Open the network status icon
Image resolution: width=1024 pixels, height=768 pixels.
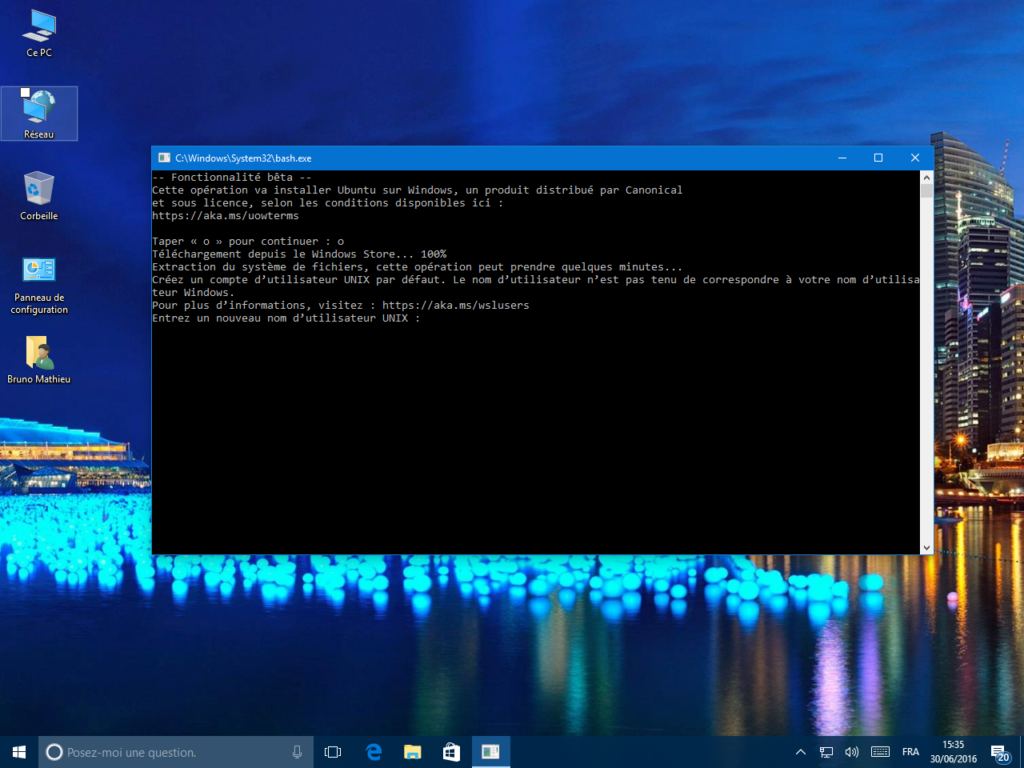pyautogui.click(x=826, y=751)
